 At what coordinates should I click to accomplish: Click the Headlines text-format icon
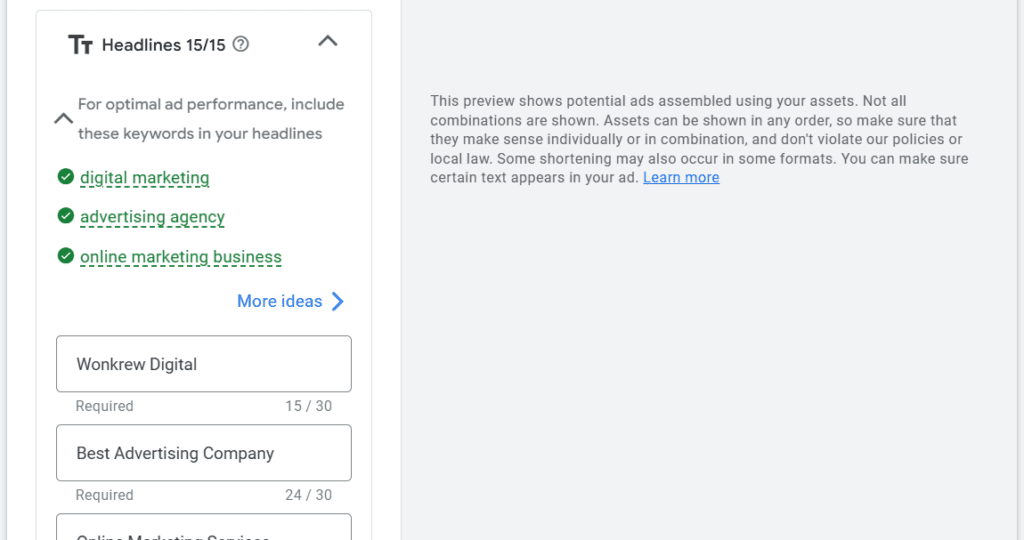coord(80,45)
